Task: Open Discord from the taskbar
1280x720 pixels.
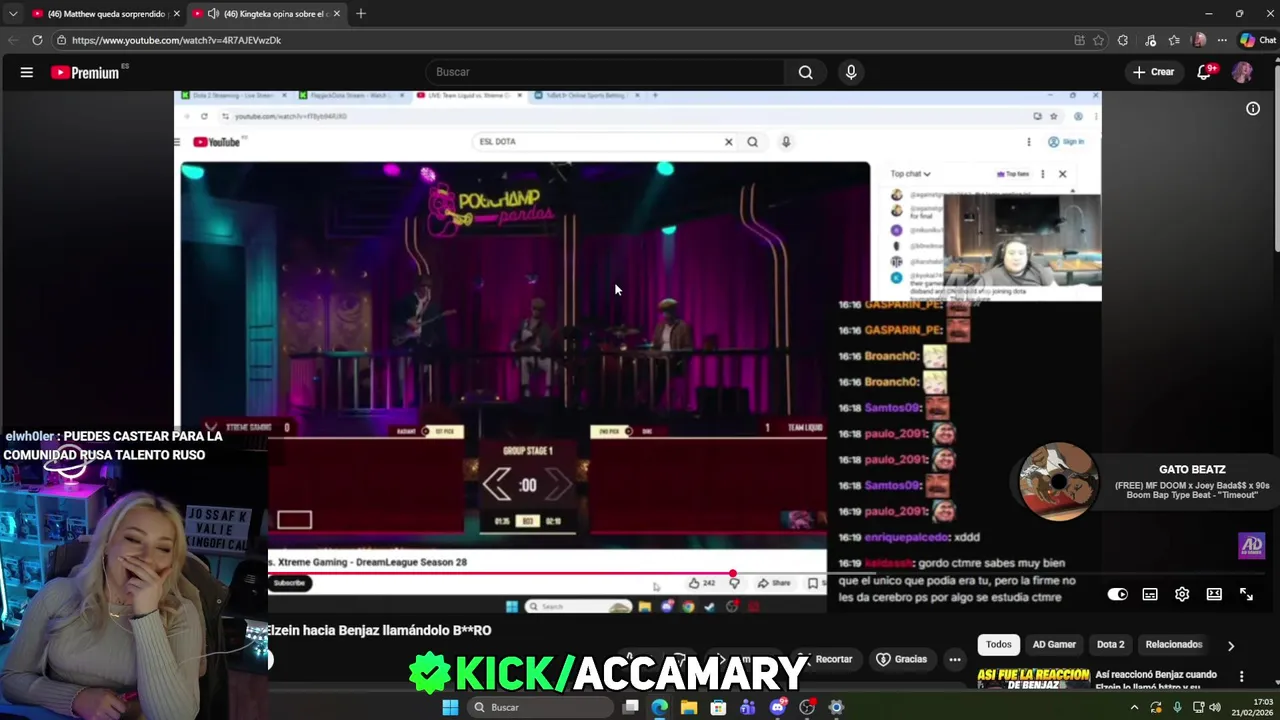Action: click(778, 707)
